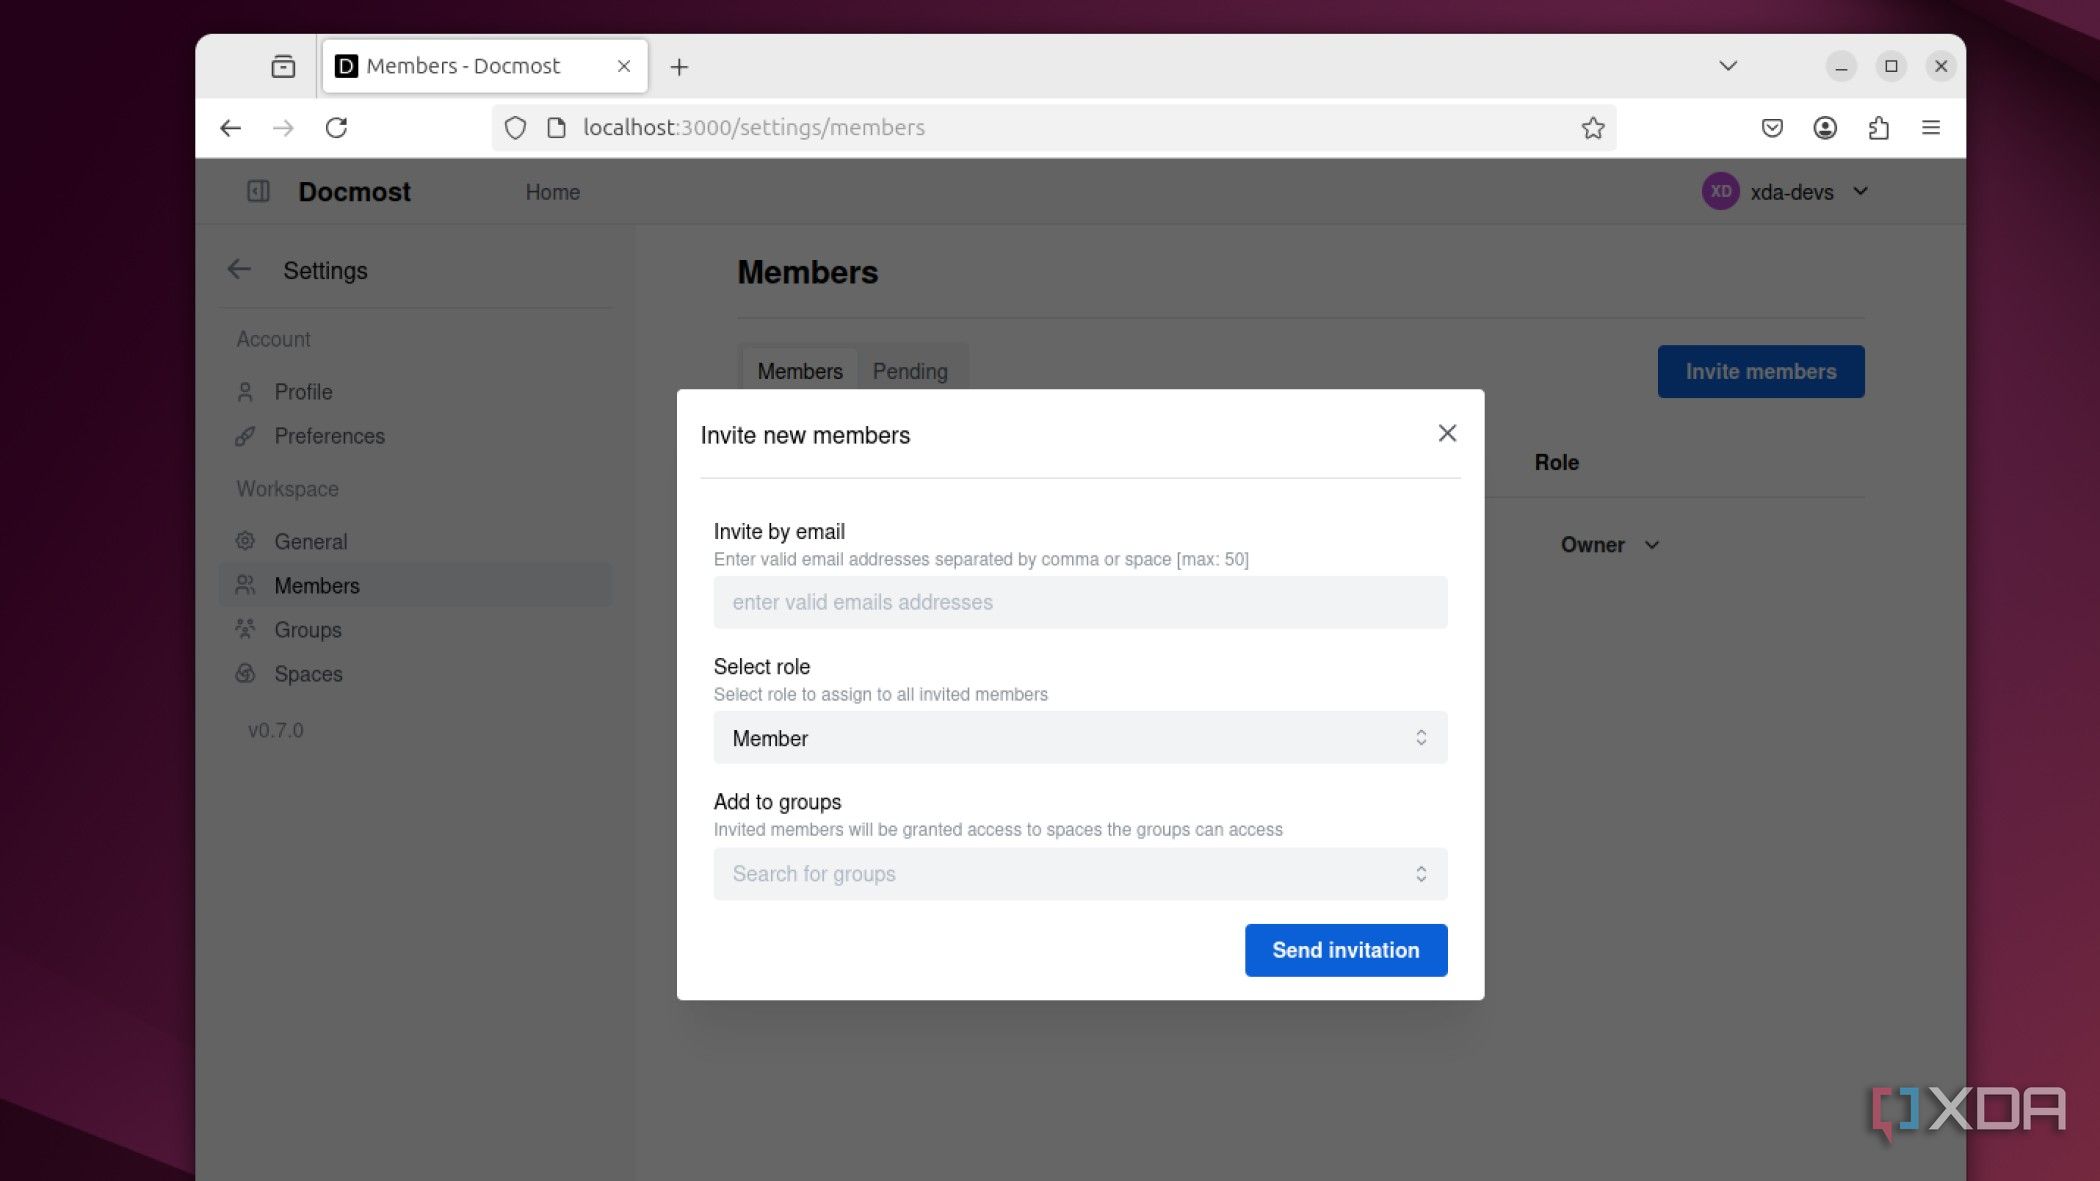
Task: Click the Spaces icon in sidebar
Action: (x=245, y=673)
